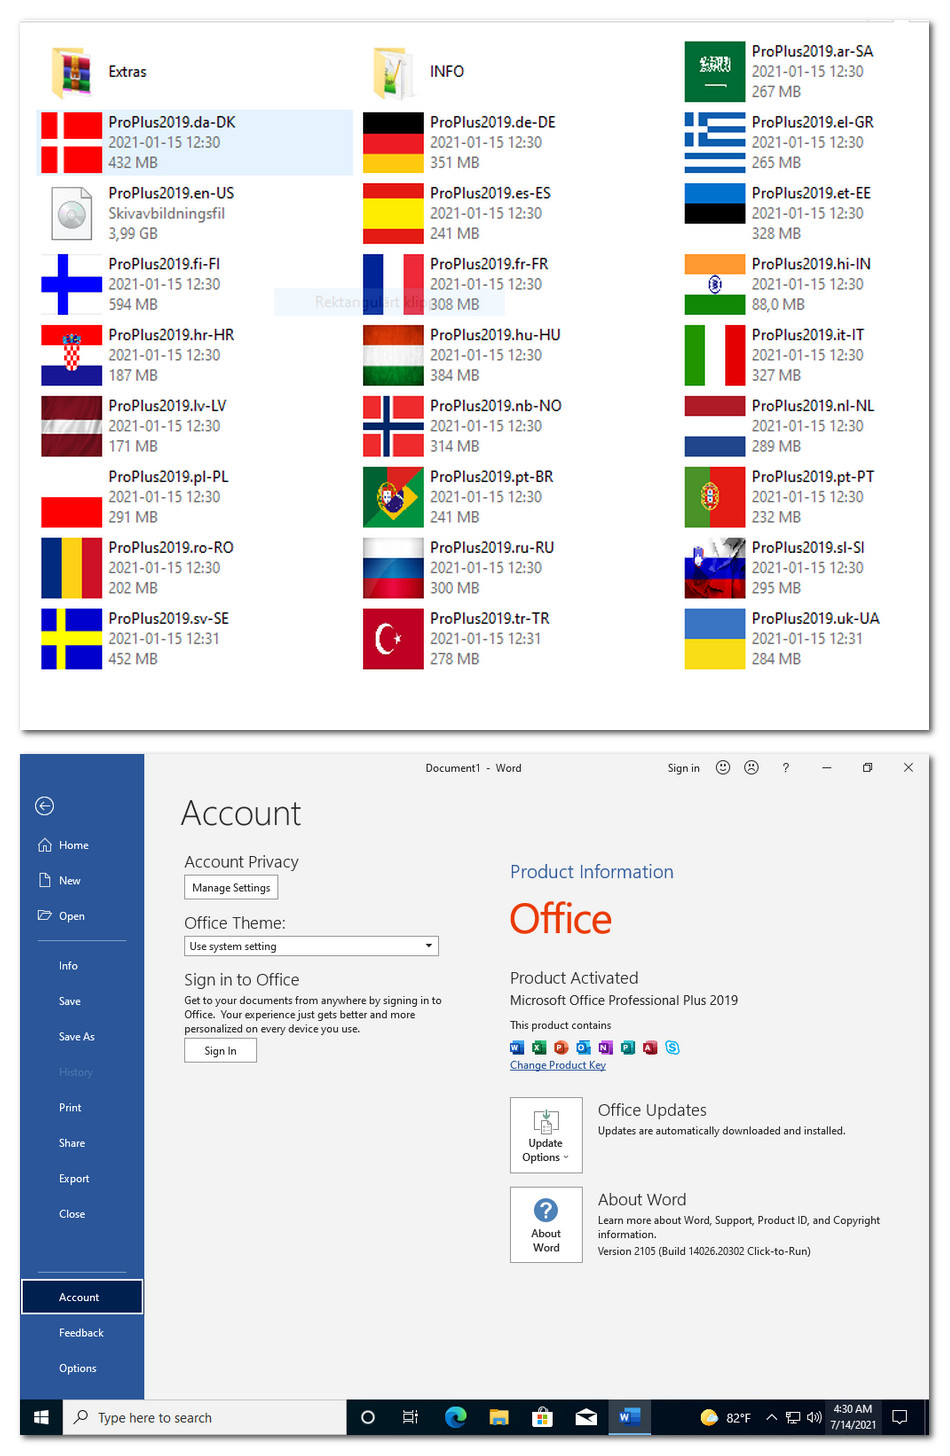The height and width of the screenshot is (1456, 950).
Task: Select the ProPlus2019.ru-RU file name
Action: [492, 548]
